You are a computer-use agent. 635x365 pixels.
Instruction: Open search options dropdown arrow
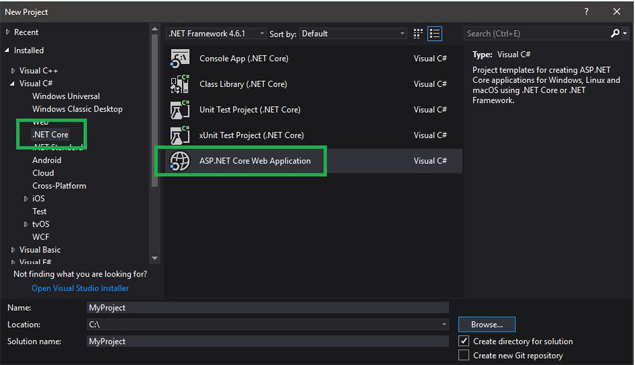tap(625, 34)
